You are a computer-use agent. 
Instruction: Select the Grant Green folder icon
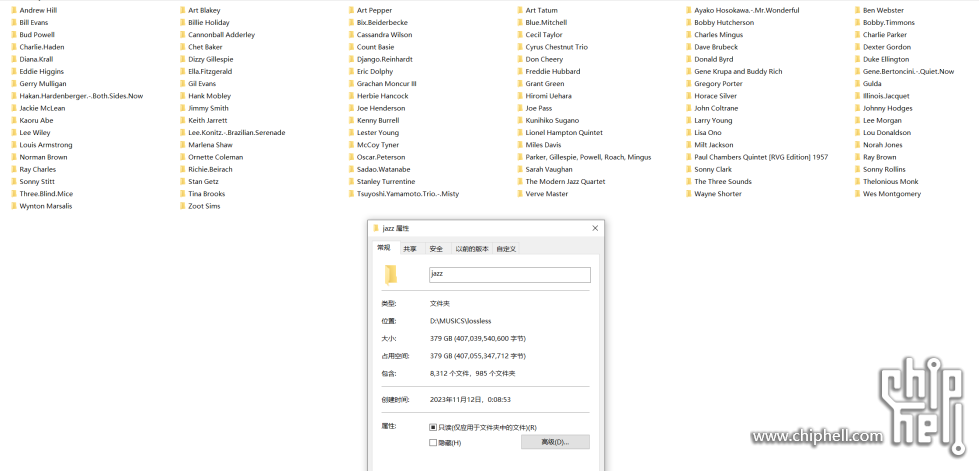click(x=519, y=84)
